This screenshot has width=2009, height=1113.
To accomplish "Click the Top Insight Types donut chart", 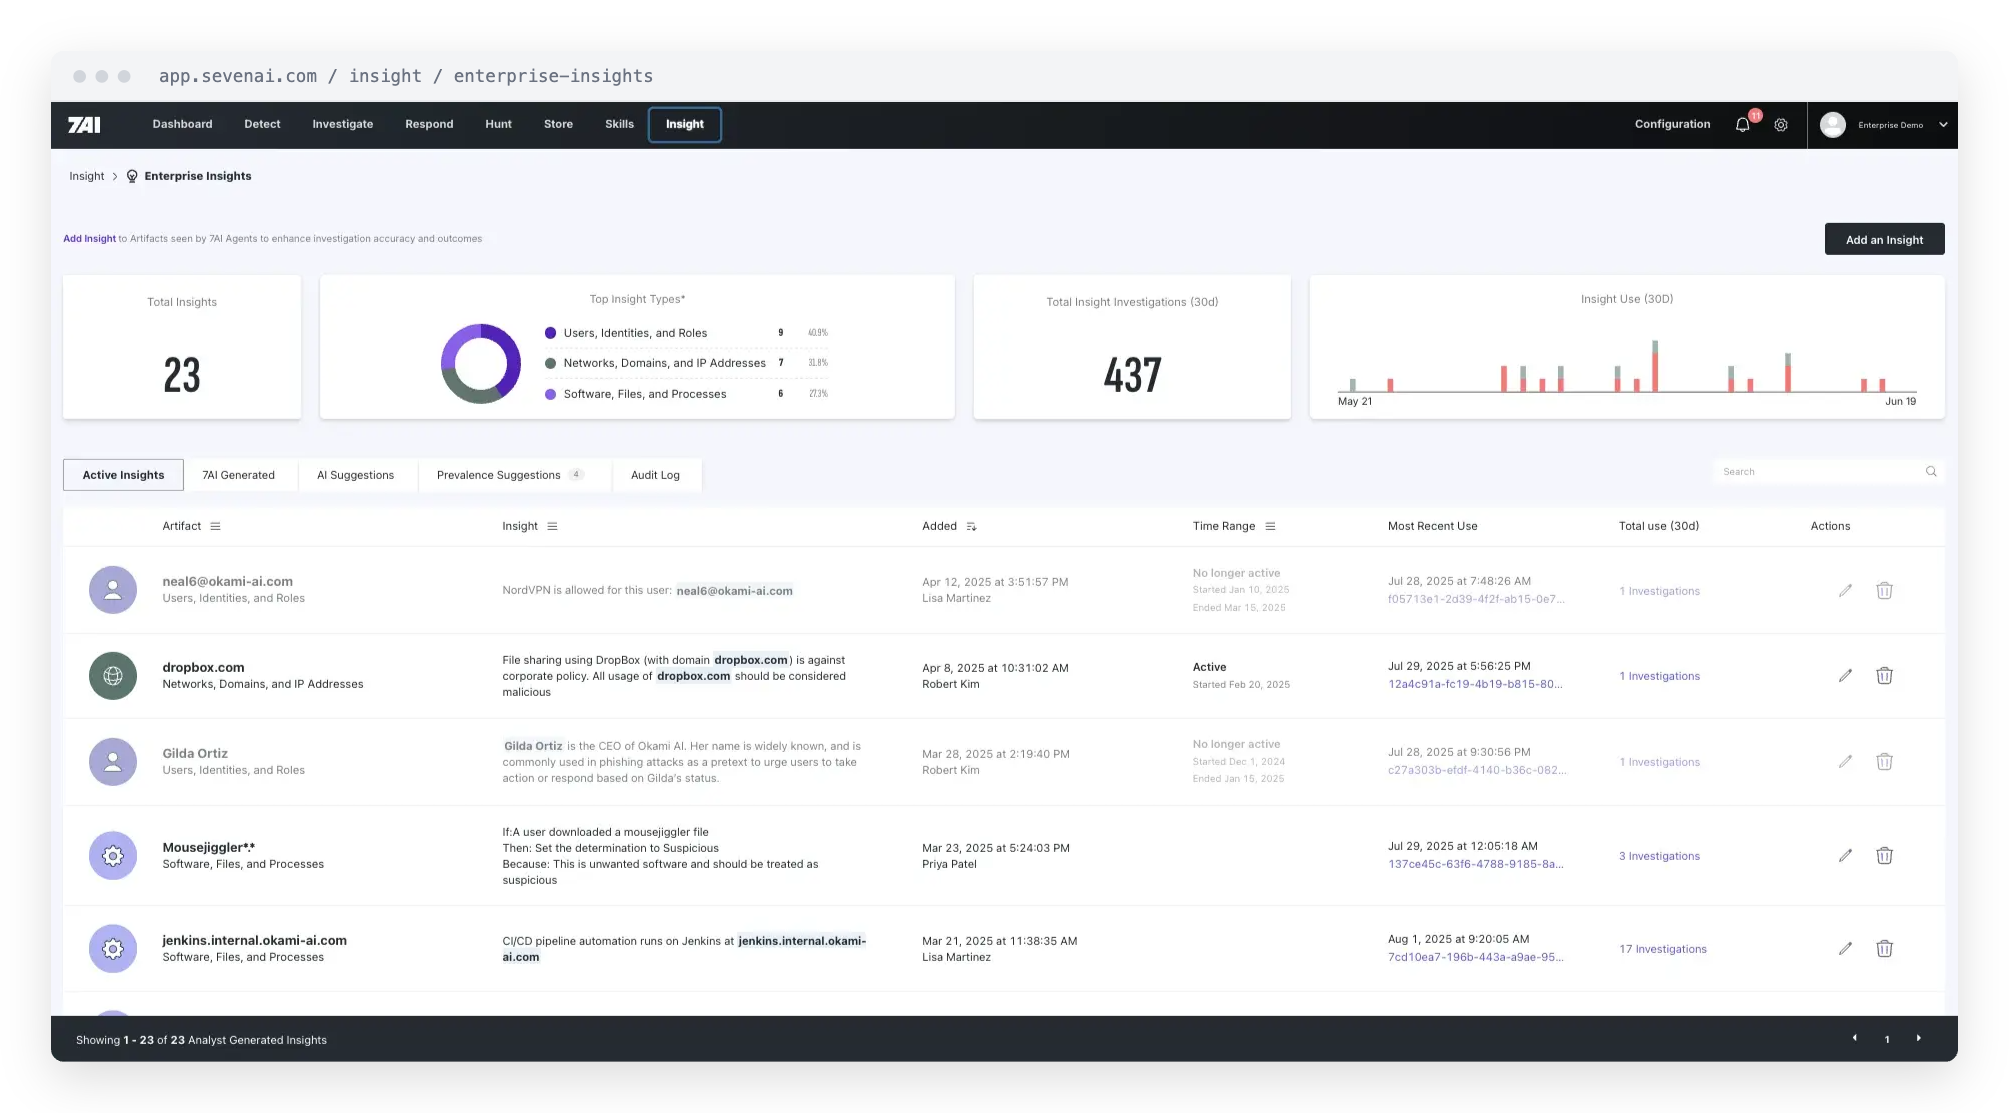I will [481, 363].
